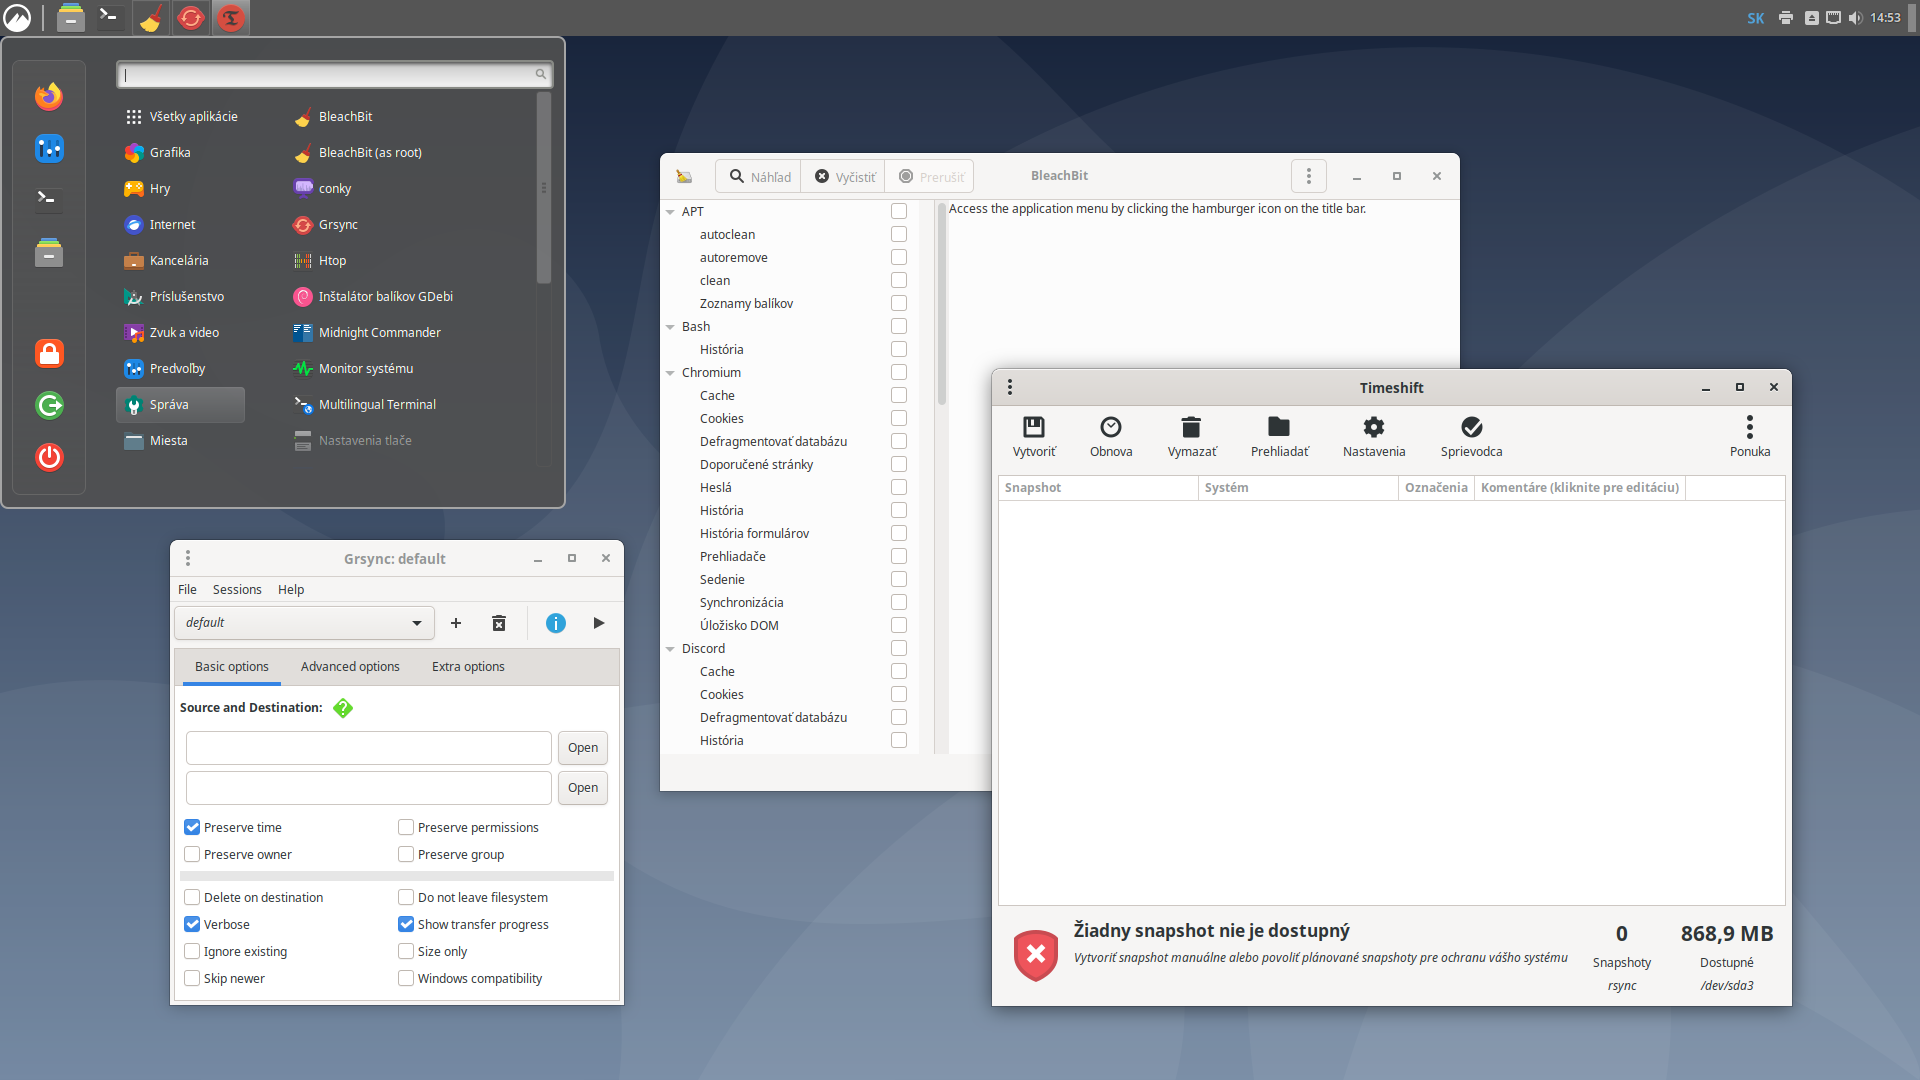
Task: Click Open button for source path
Action: coord(583,748)
